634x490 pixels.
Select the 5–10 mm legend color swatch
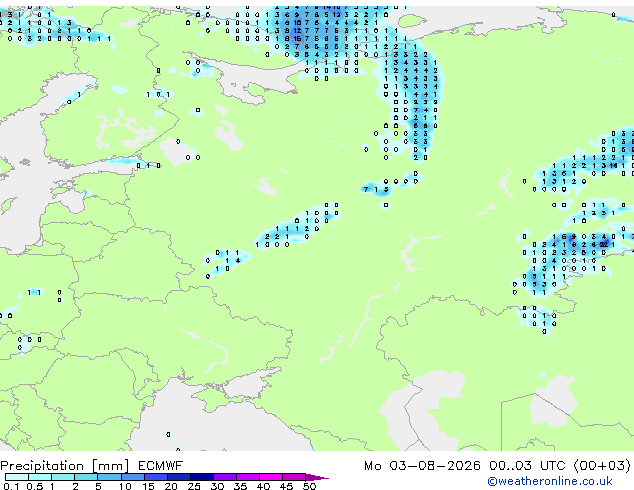tap(109, 477)
